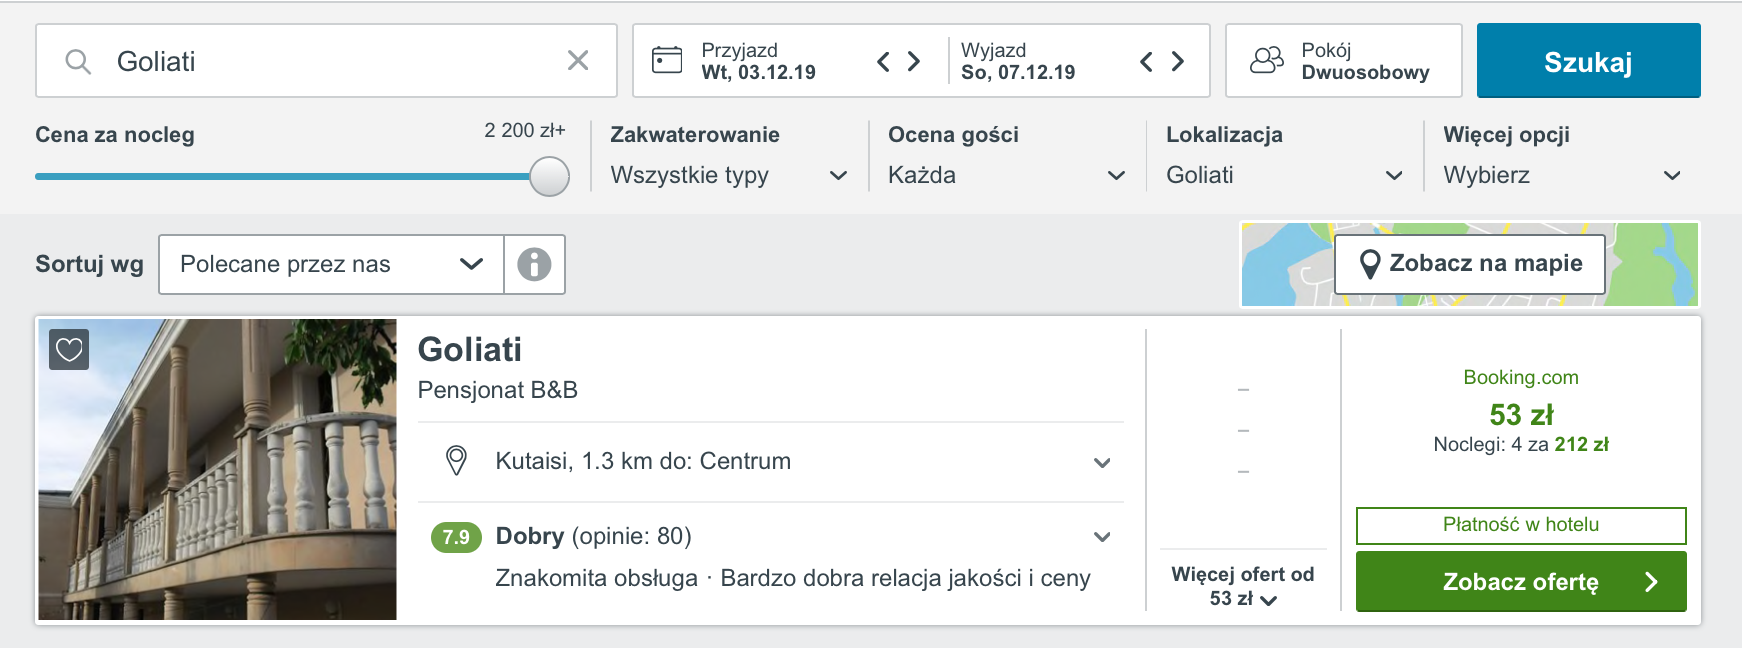The width and height of the screenshot is (1742, 648).
Task: Open the guests room type selector
Action: pyautogui.click(x=1344, y=61)
